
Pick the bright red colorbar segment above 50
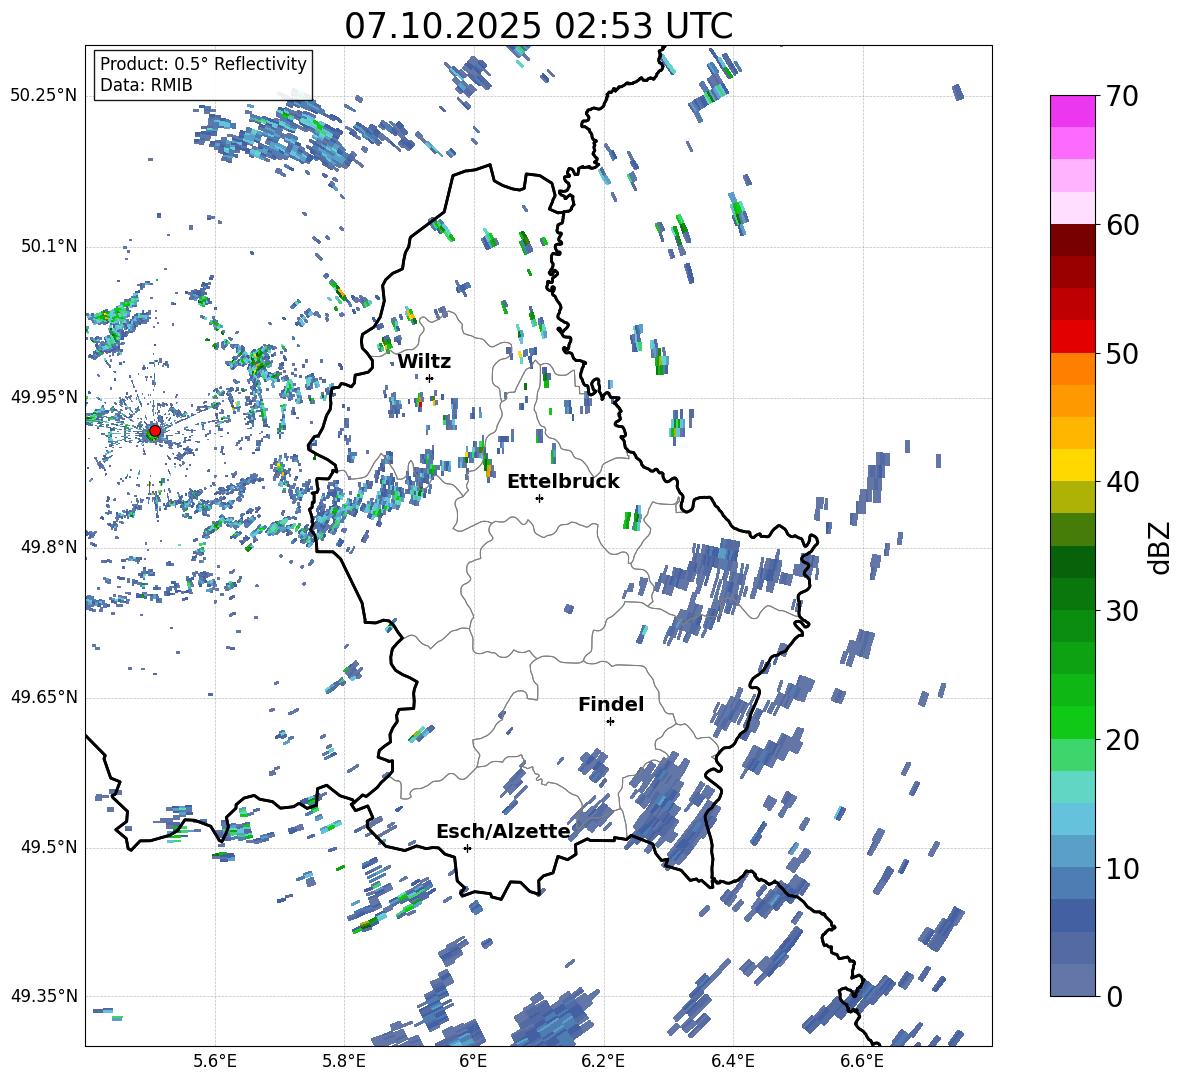1073,336
